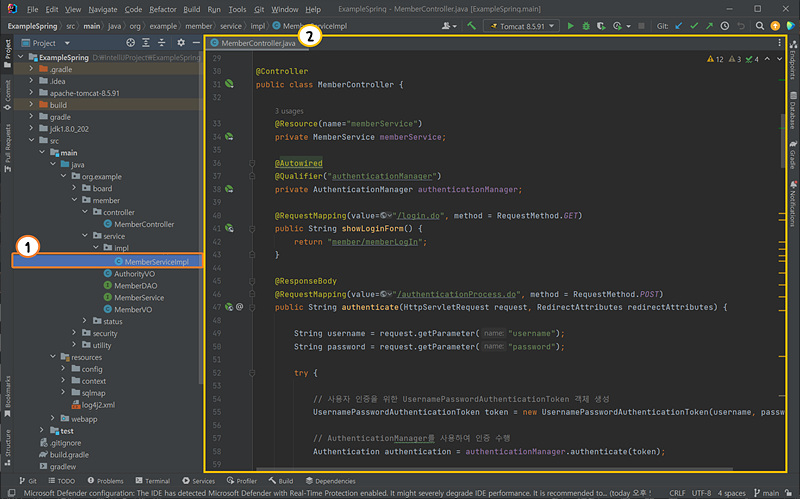800x499 pixels.
Task: Click gutter icon next to line 38
Action: point(229,189)
